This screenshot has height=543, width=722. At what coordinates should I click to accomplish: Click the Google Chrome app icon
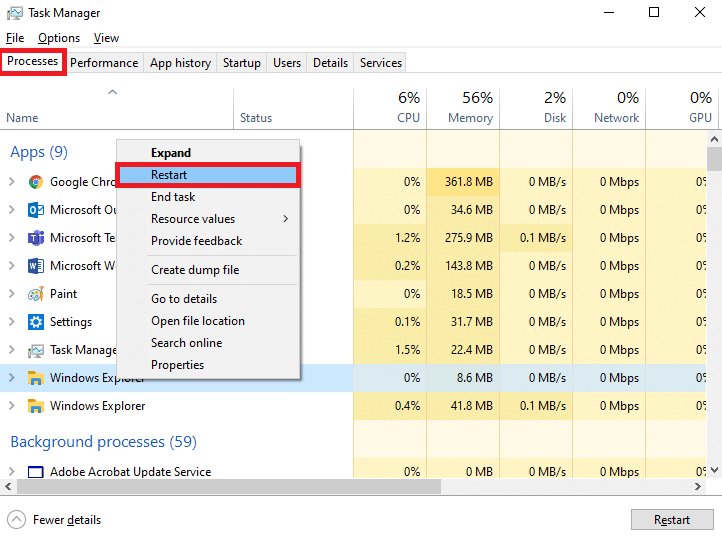pos(35,182)
